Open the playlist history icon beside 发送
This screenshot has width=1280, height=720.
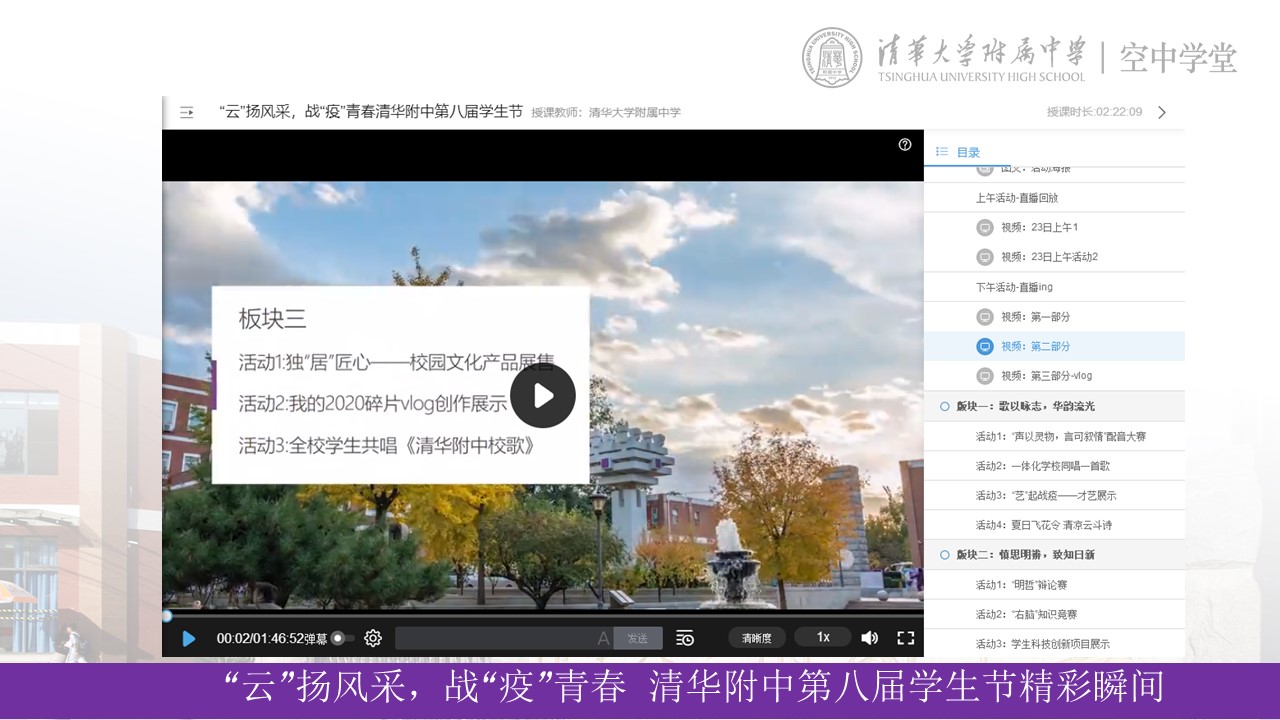pos(685,638)
